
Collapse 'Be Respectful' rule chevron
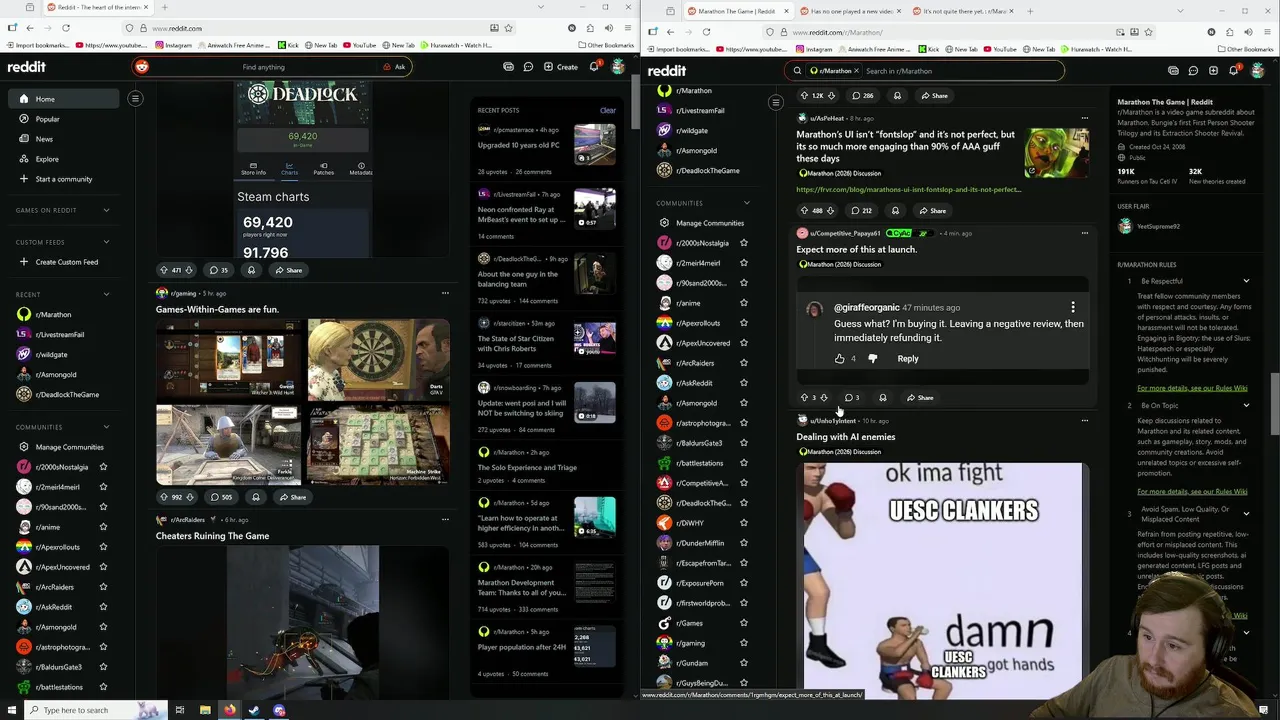tap(1246, 281)
